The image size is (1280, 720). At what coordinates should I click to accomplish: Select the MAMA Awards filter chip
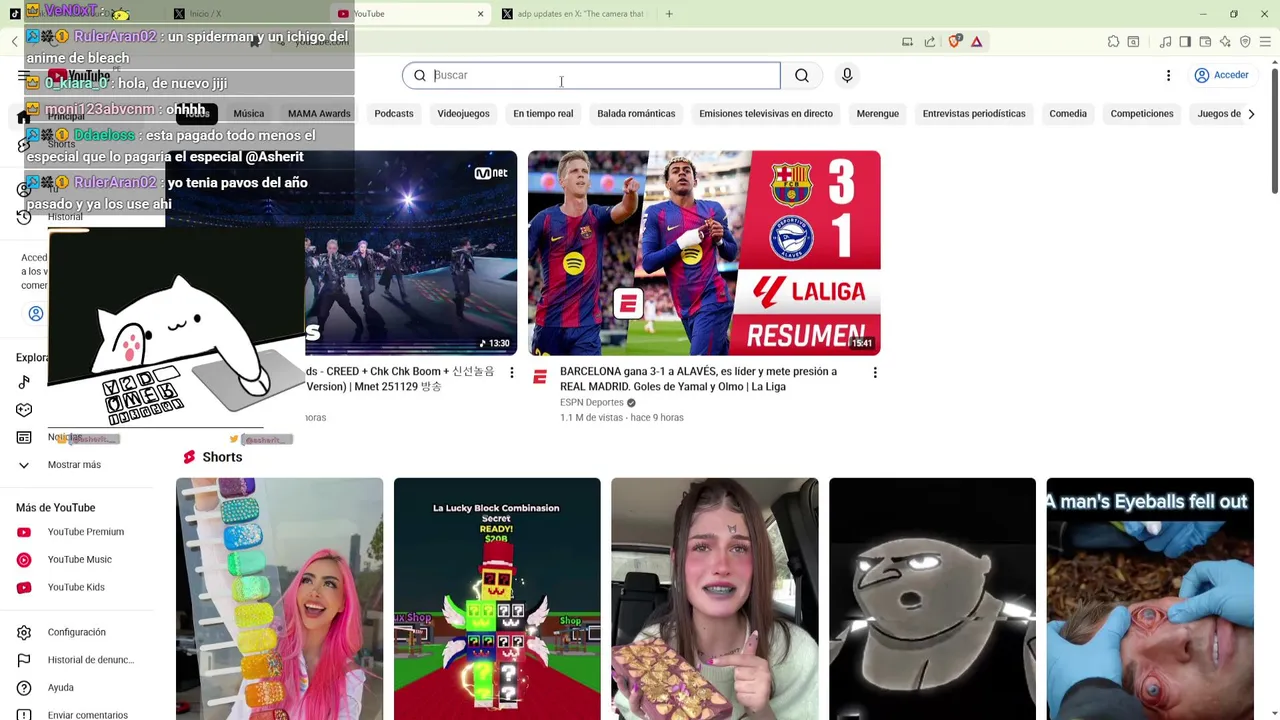(x=319, y=114)
